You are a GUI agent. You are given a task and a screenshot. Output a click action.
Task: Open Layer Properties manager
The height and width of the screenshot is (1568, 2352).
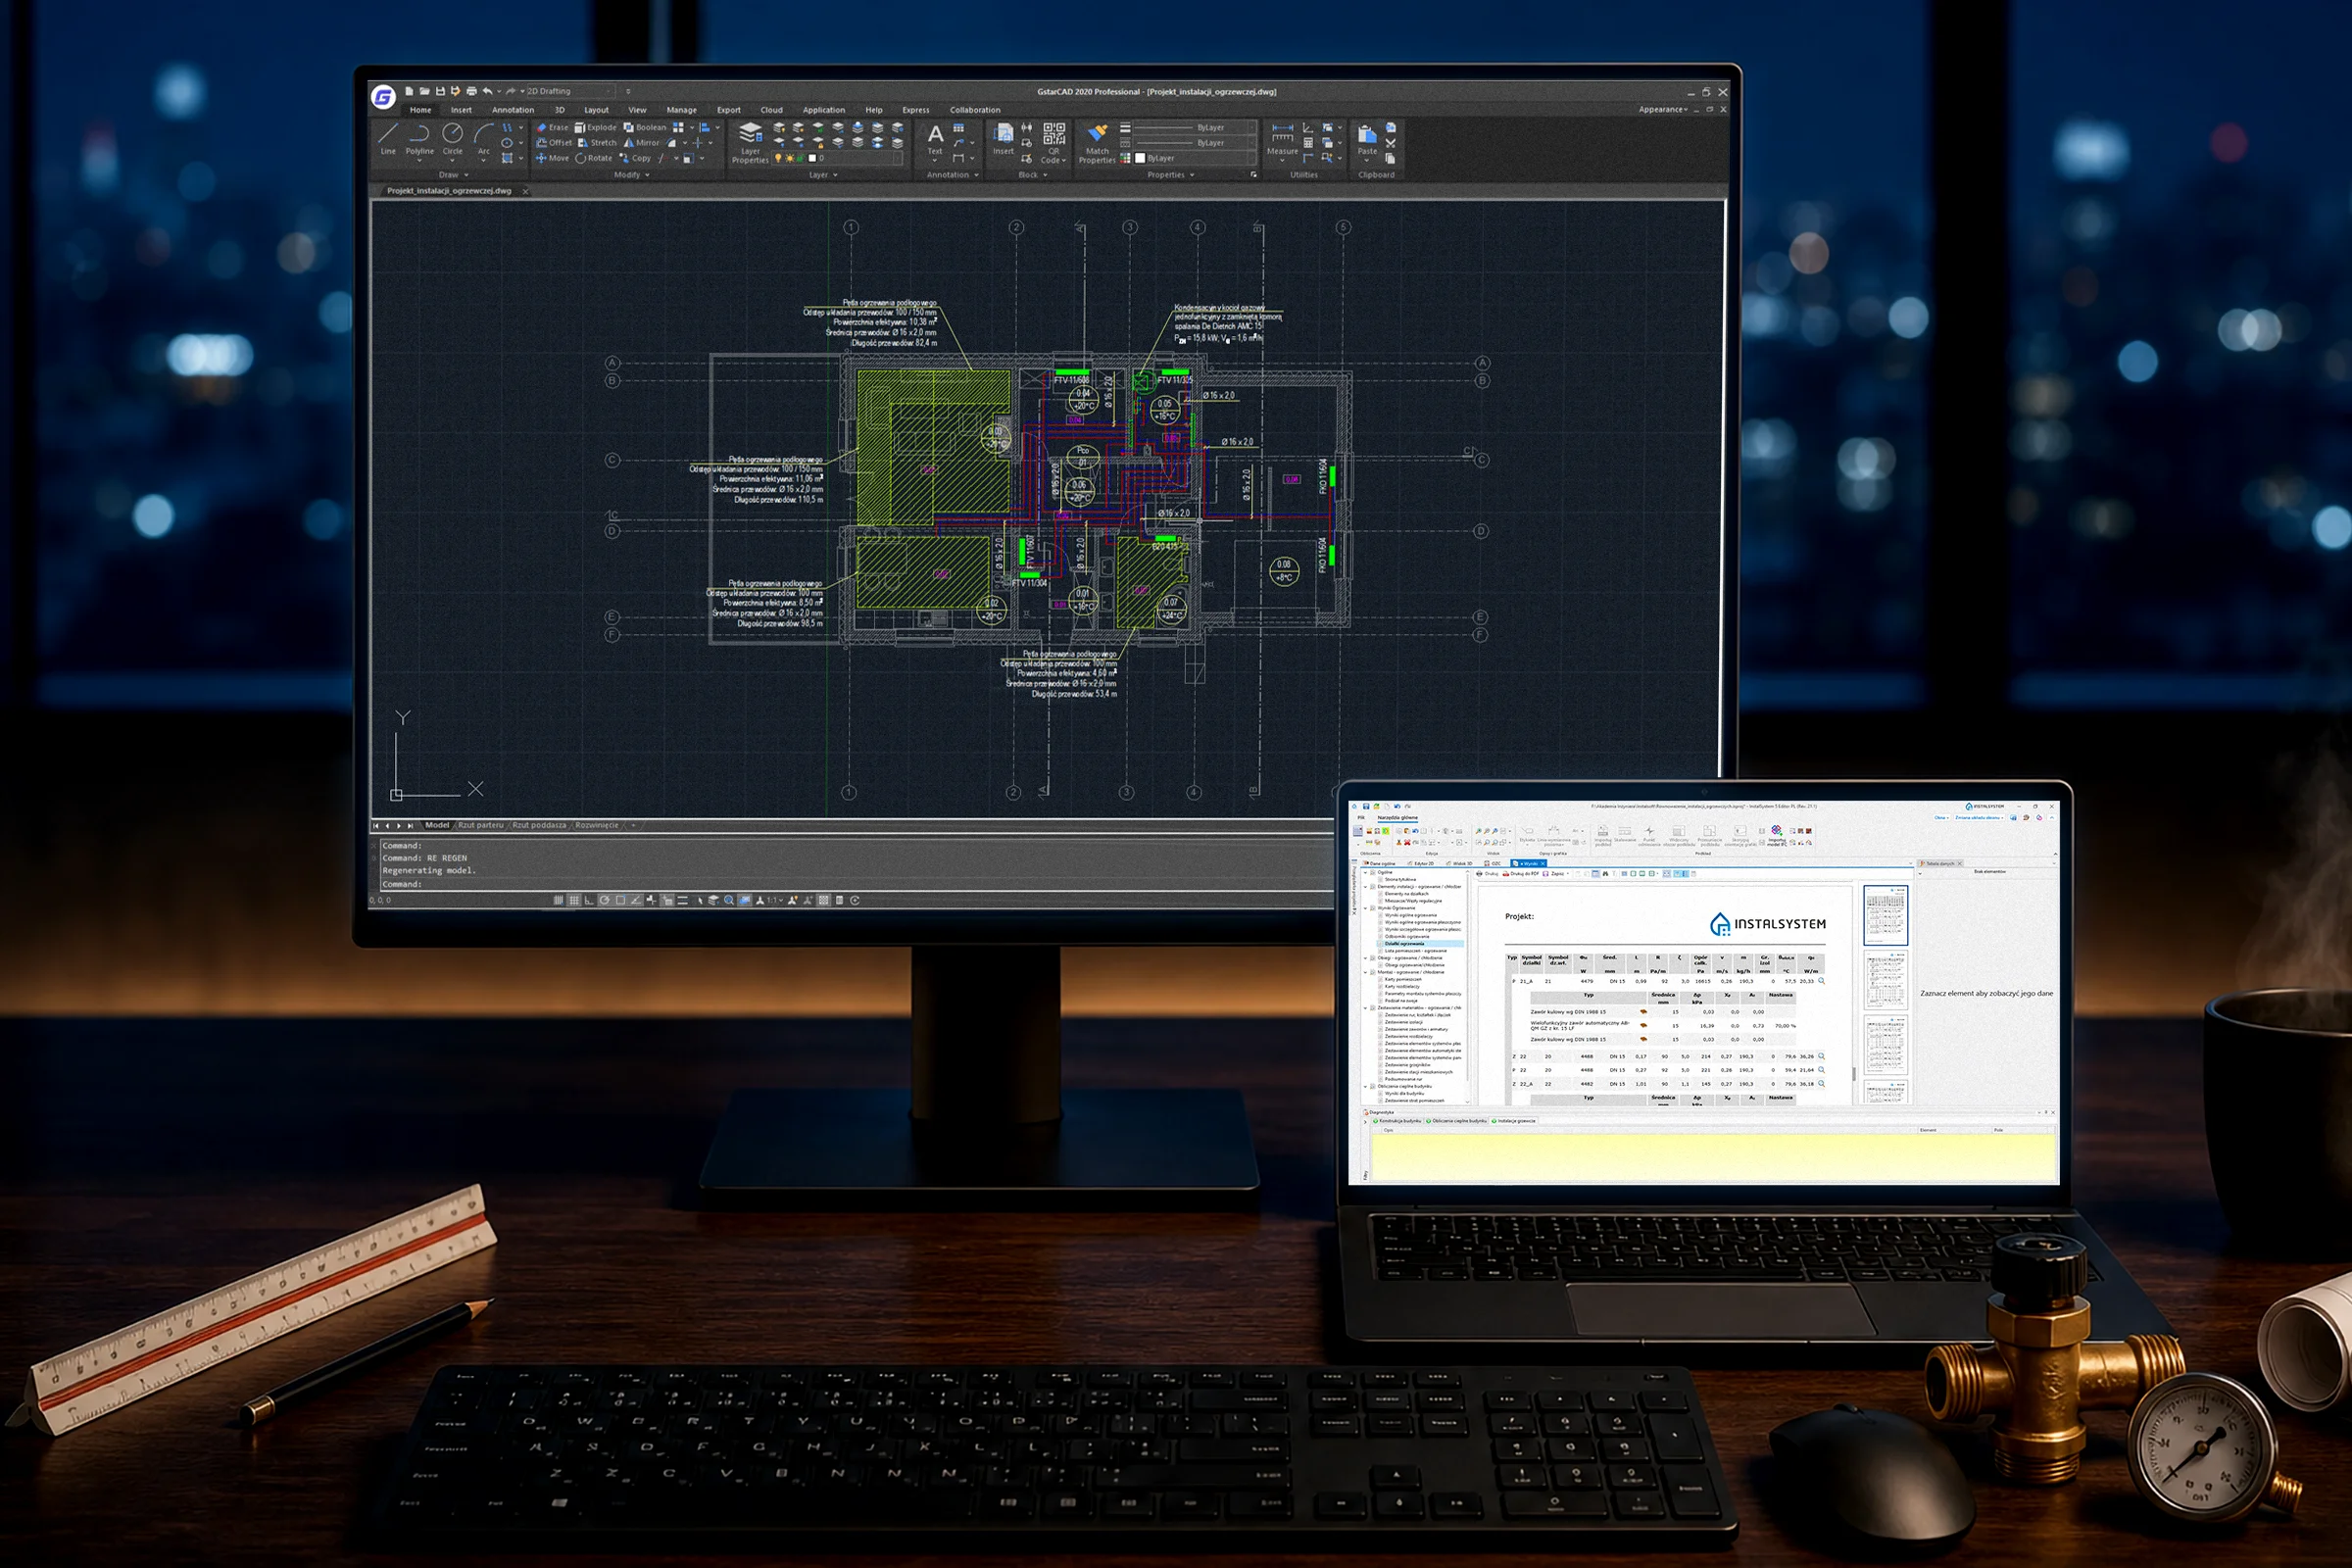[x=750, y=142]
